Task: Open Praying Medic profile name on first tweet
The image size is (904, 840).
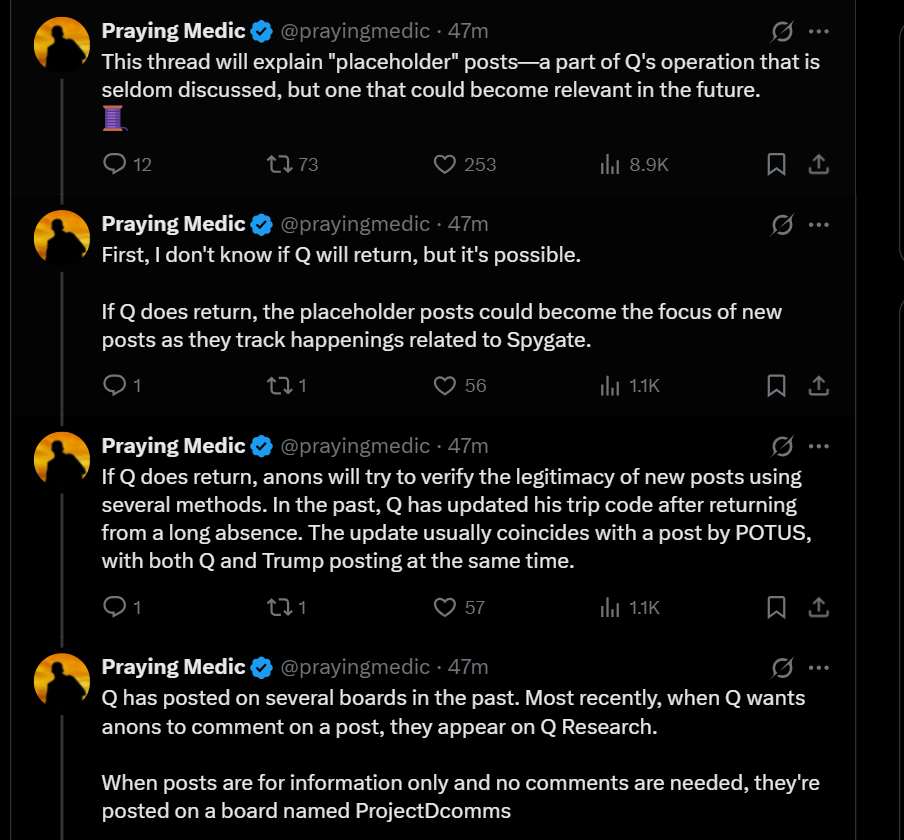Action: [x=173, y=31]
